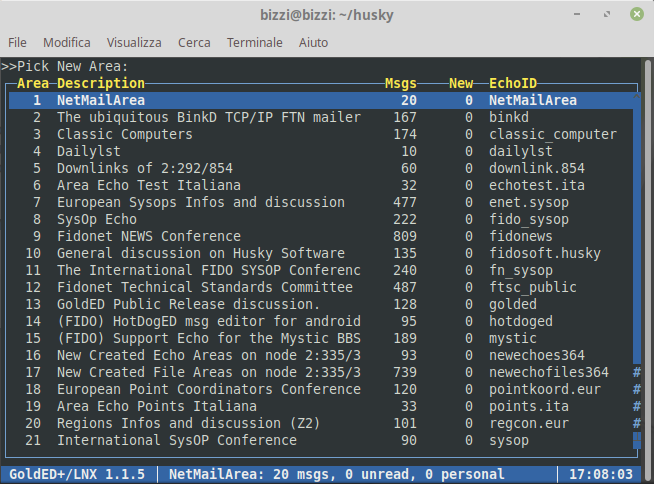Select the Dailylst area description
Image resolution: width=654 pixels, height=484 pixels.
click(x=89, y=151)
